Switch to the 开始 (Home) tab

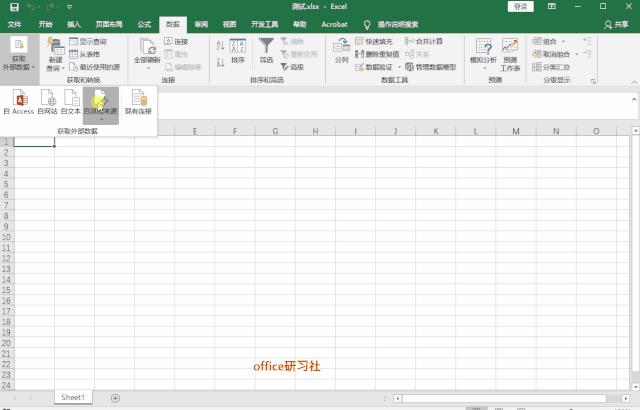(x=45, y=24)
